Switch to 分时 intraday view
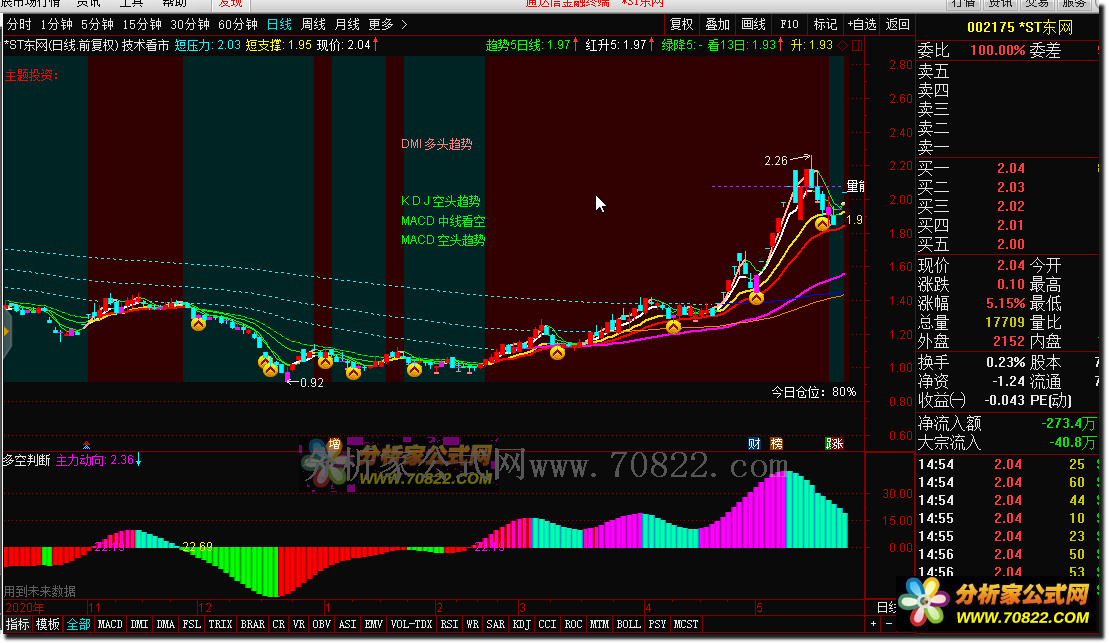 coord(19,25)
